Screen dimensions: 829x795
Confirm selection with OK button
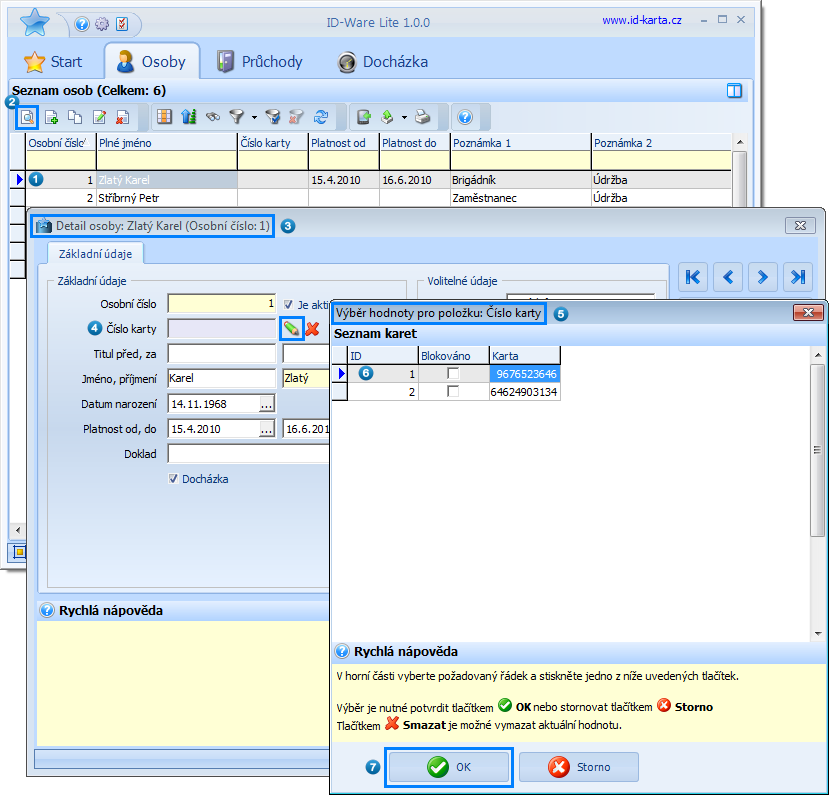448,767
